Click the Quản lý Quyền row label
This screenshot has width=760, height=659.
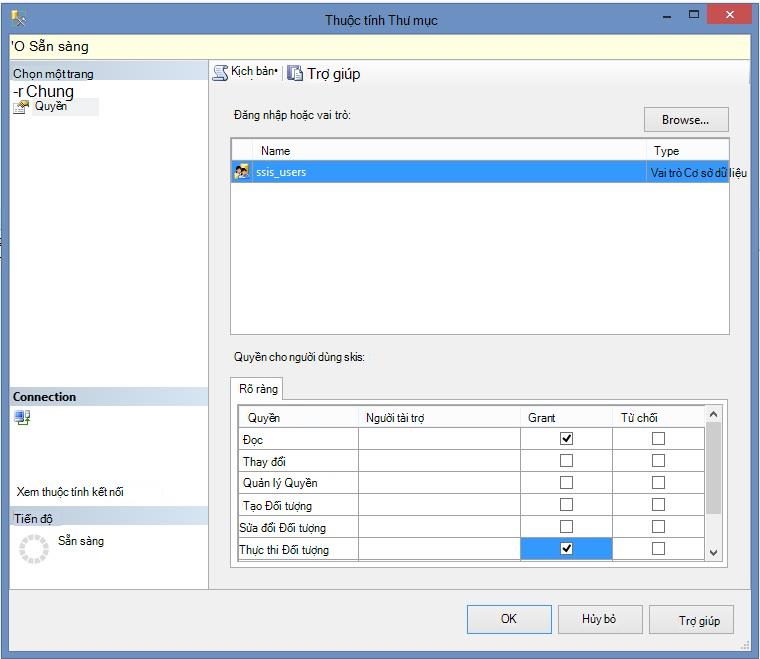(x=280, y=483)
